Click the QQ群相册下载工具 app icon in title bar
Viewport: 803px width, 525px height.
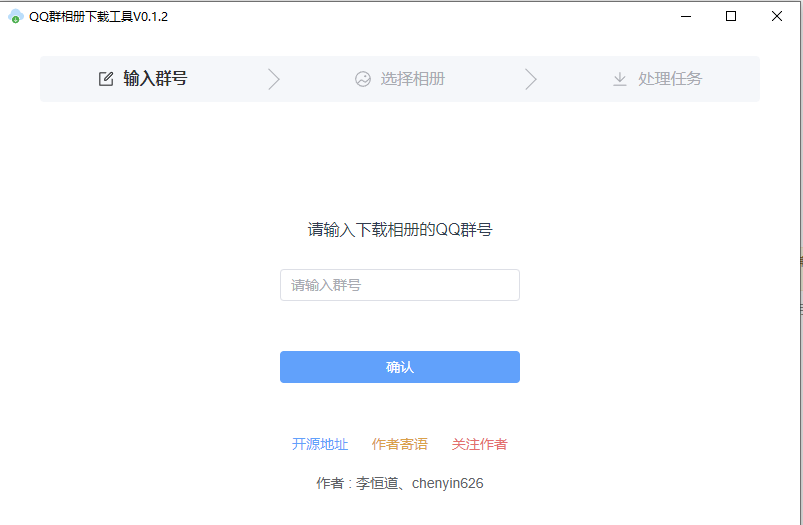click(15, 16)
